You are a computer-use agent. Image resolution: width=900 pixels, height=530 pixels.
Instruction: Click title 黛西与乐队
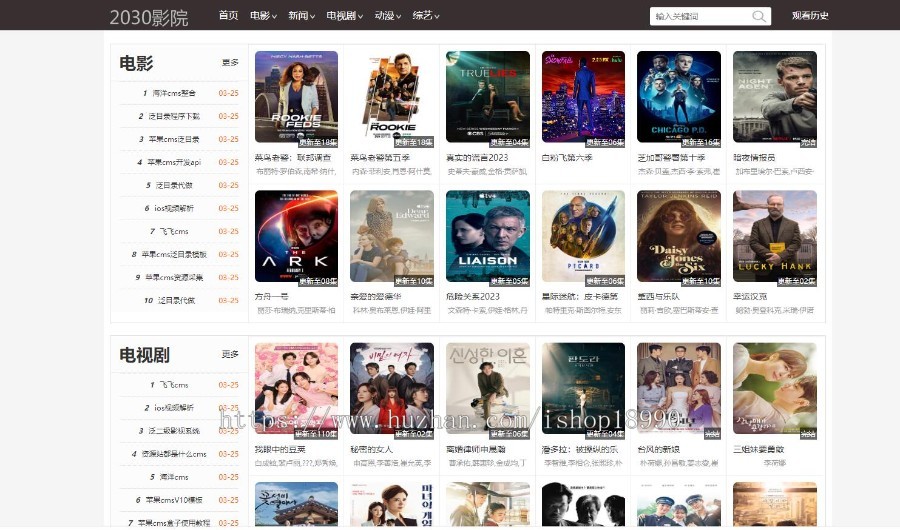(658, 297)
